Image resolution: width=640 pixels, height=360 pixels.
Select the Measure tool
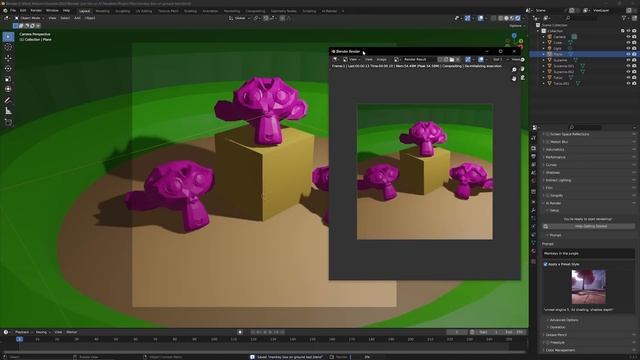[8, 111]
